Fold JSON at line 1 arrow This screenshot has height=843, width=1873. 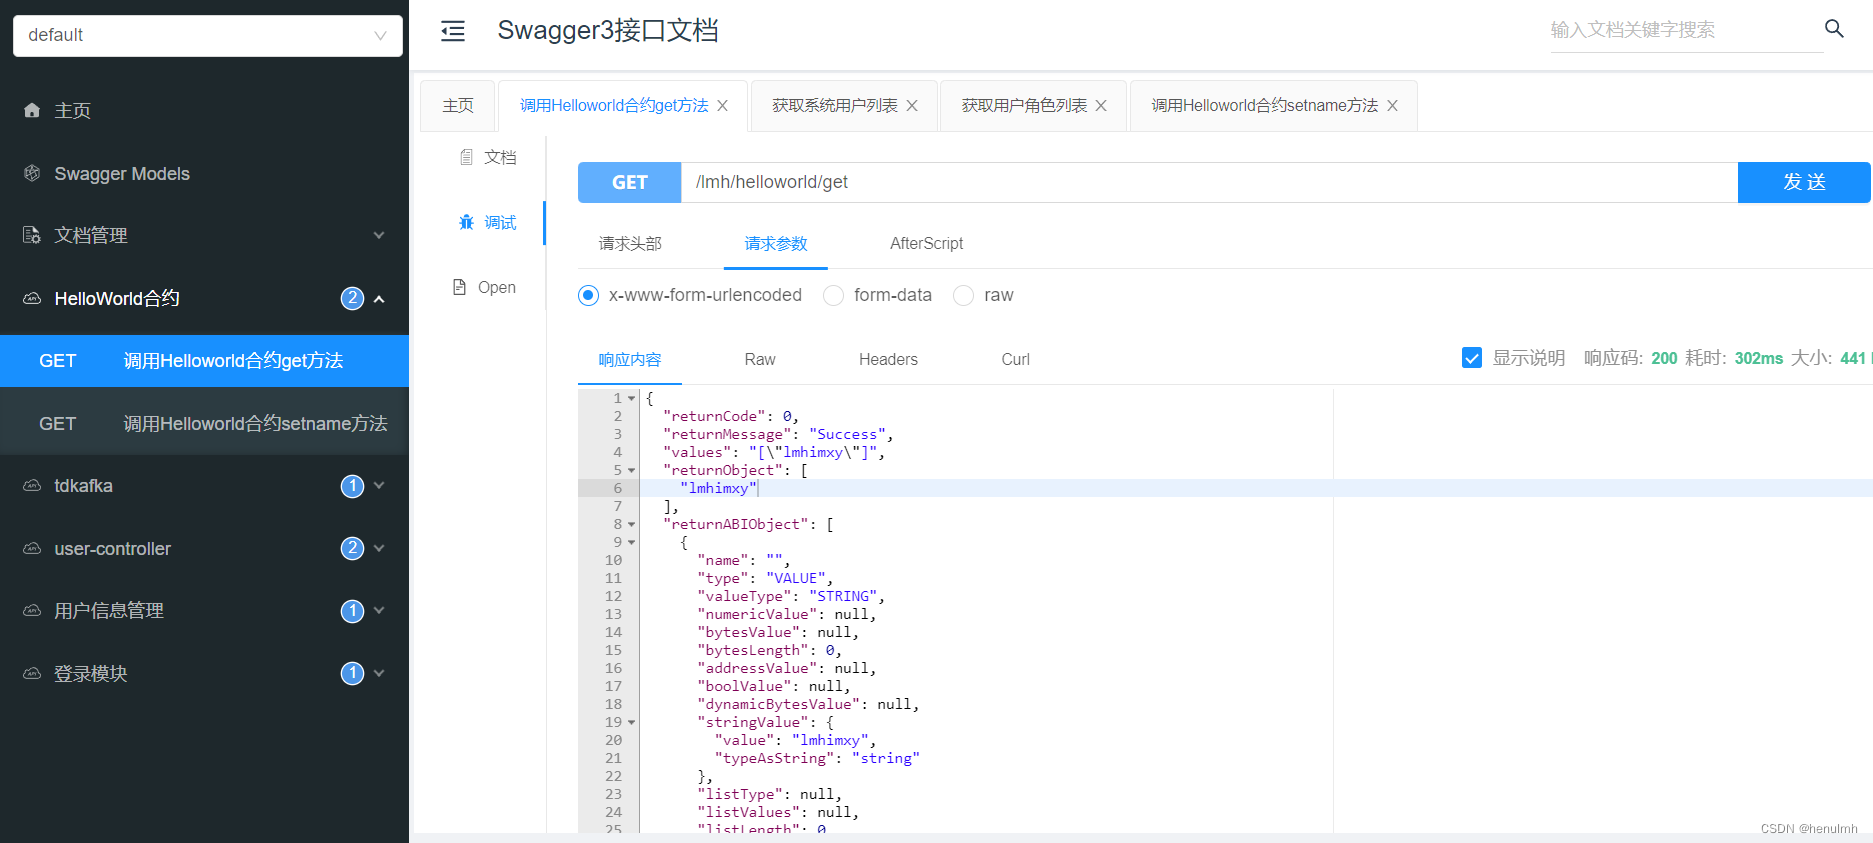point(631,398)
